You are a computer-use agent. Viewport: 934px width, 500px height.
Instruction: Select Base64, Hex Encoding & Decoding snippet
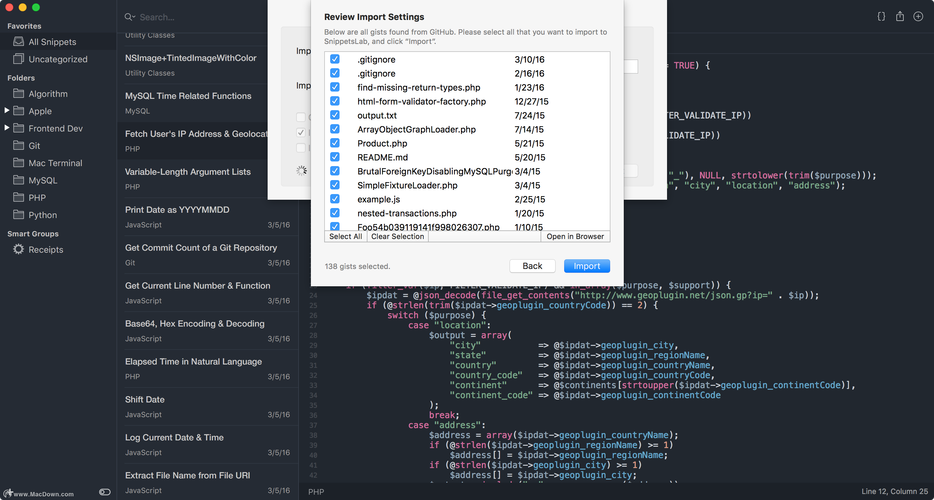207,331
